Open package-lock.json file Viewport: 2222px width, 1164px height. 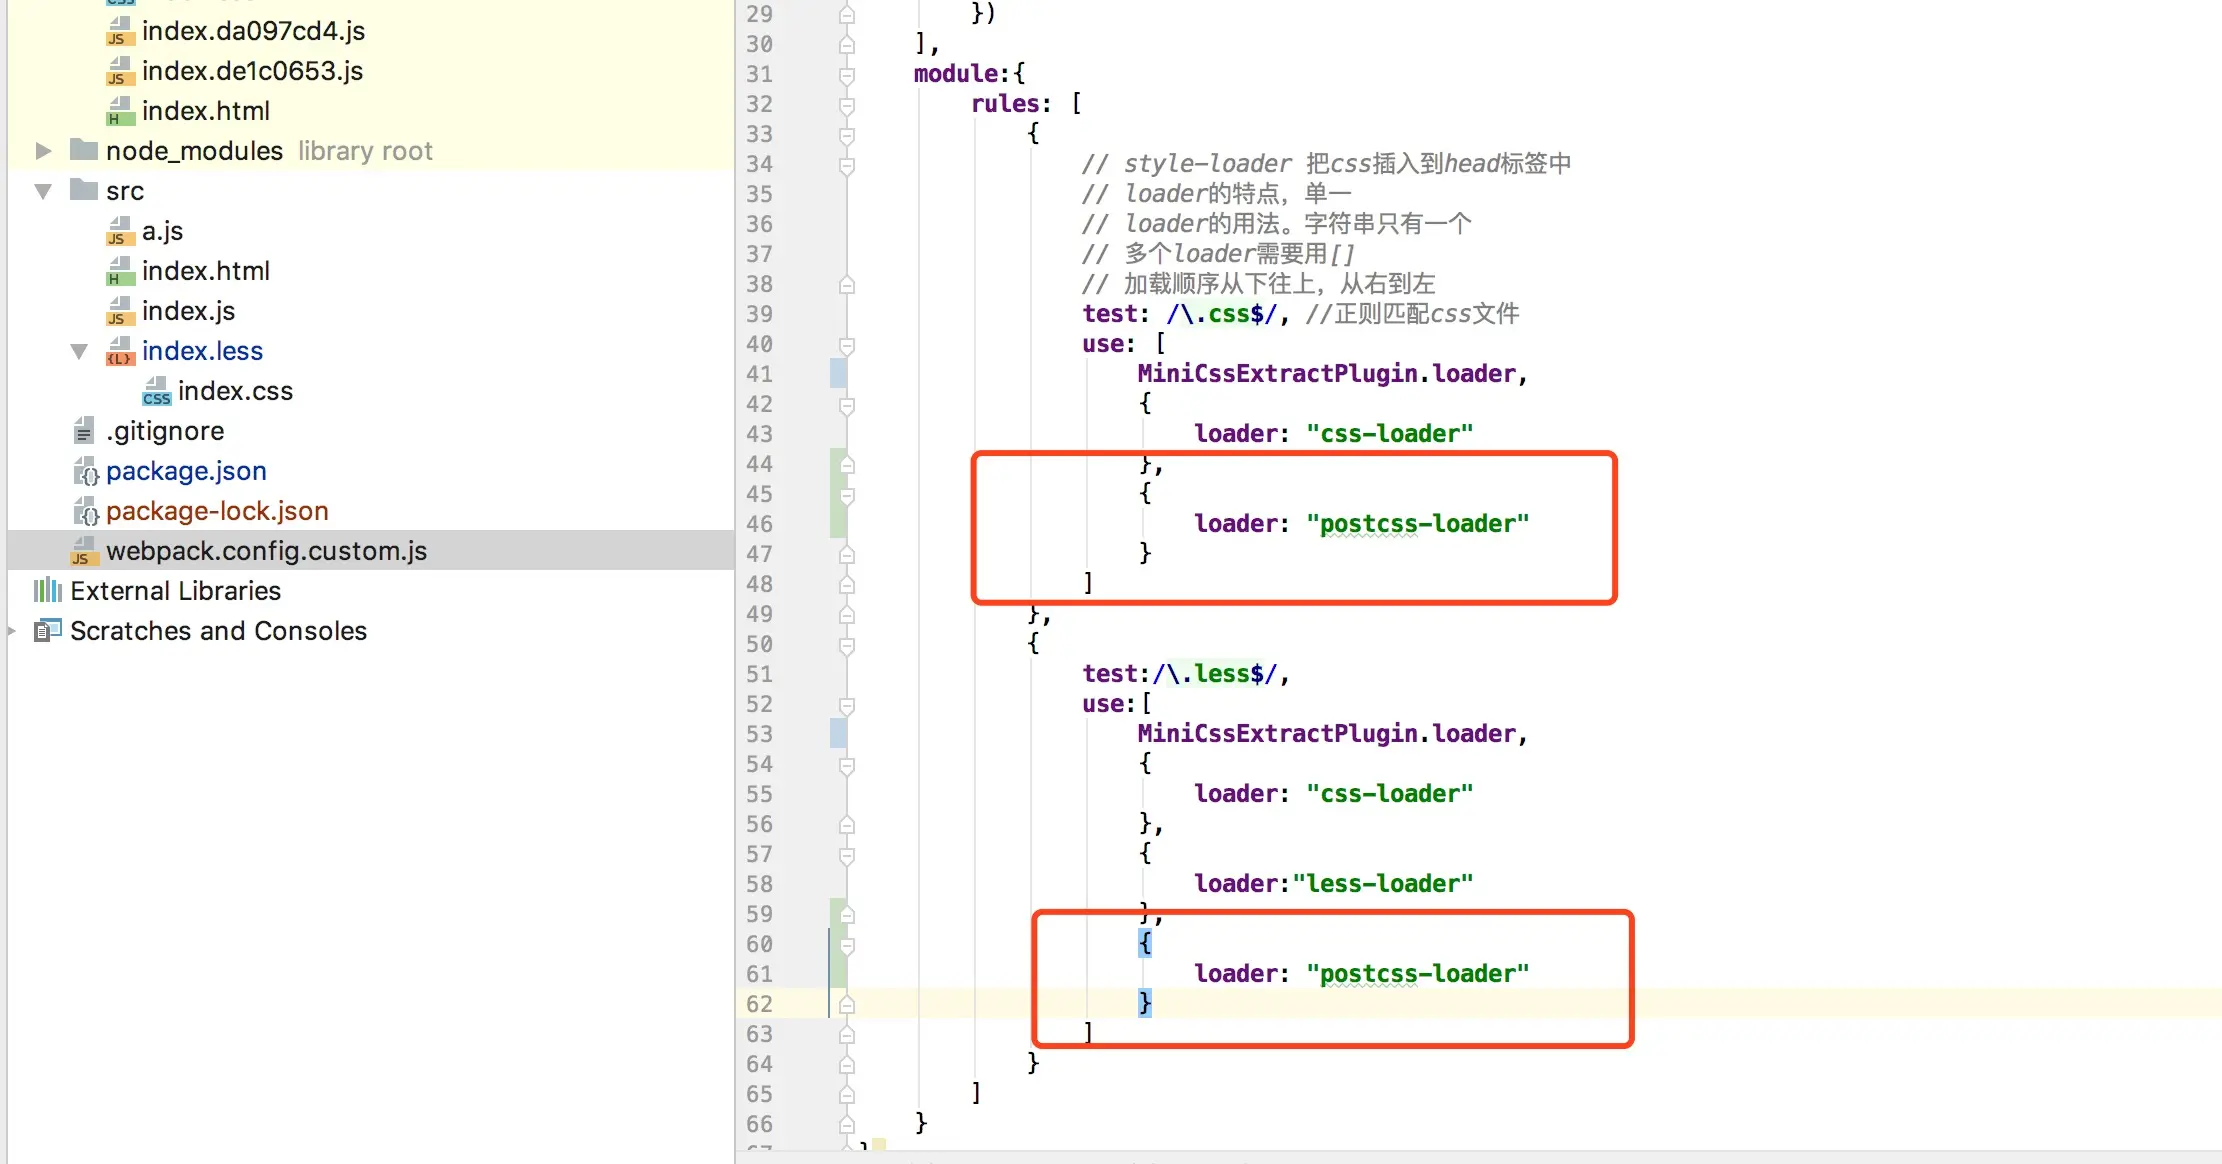click(217, 511)
